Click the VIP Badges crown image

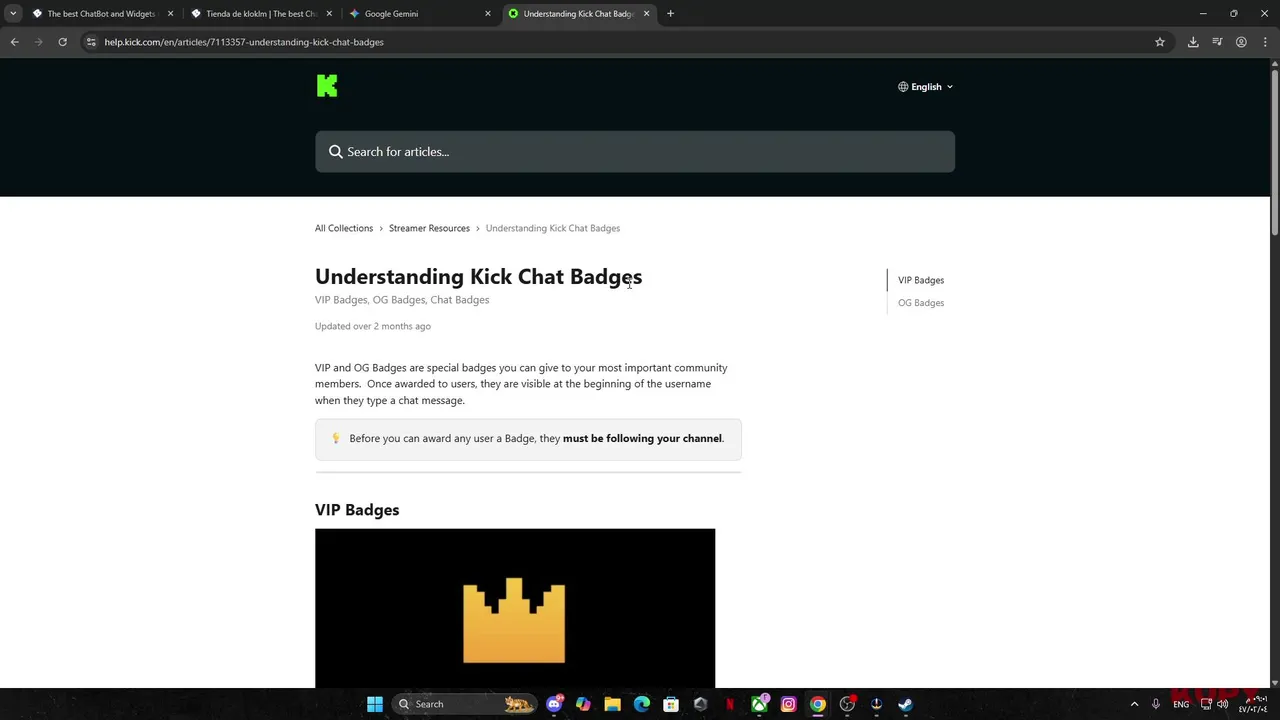tap(515, 608)
